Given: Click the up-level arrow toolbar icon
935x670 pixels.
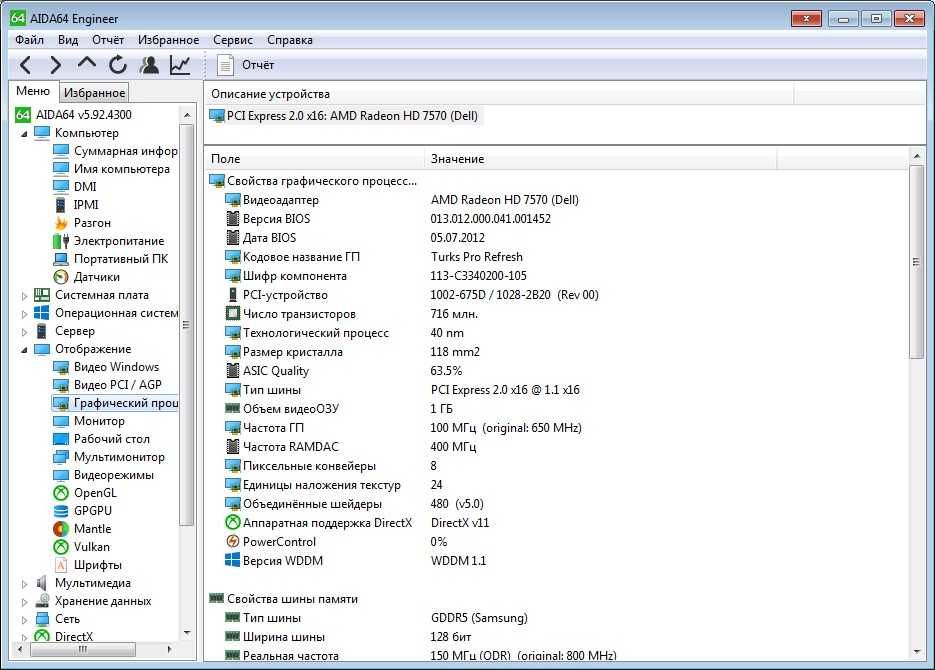Looking at the screenshot, I should (x=86, y=63).
